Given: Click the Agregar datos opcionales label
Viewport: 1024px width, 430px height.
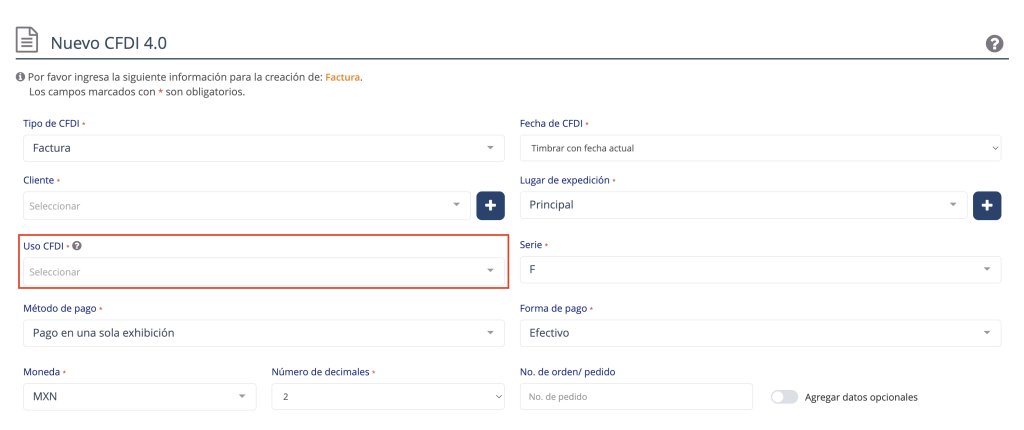Looking at the screenshot, I should pyautogui.click(x=861, y=397).
